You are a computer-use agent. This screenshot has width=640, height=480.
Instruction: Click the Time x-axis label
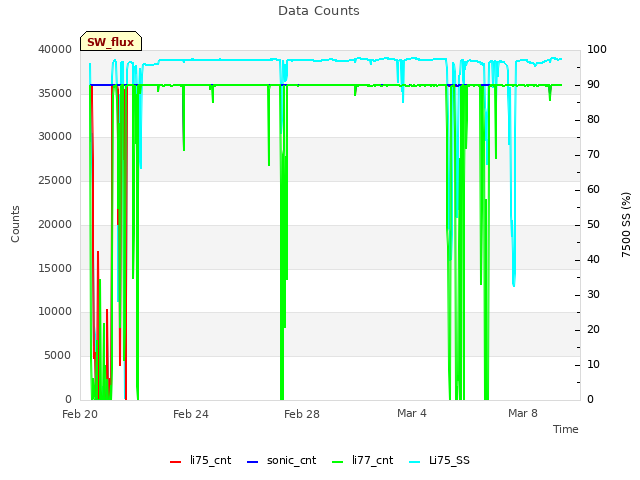(x=566, y=429)
